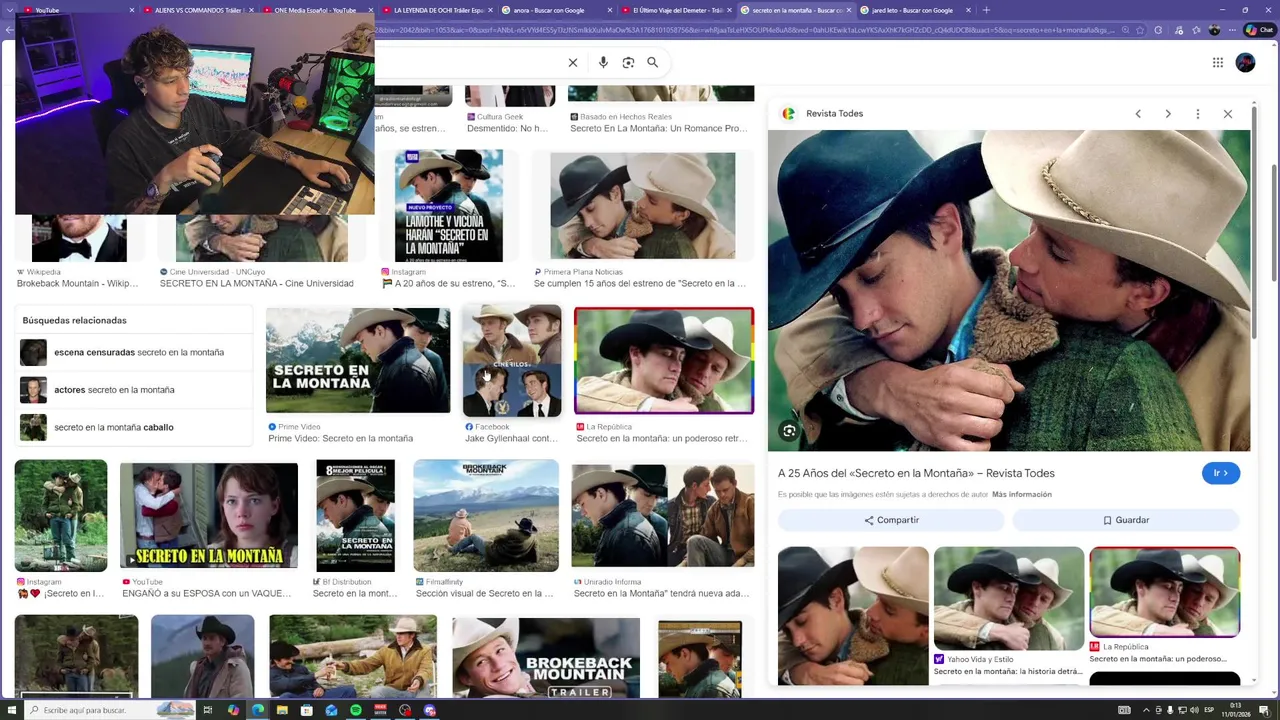The image size is (1280, 720).
Task: Click the Ir visit button
Action: (x=1221, y=473)
